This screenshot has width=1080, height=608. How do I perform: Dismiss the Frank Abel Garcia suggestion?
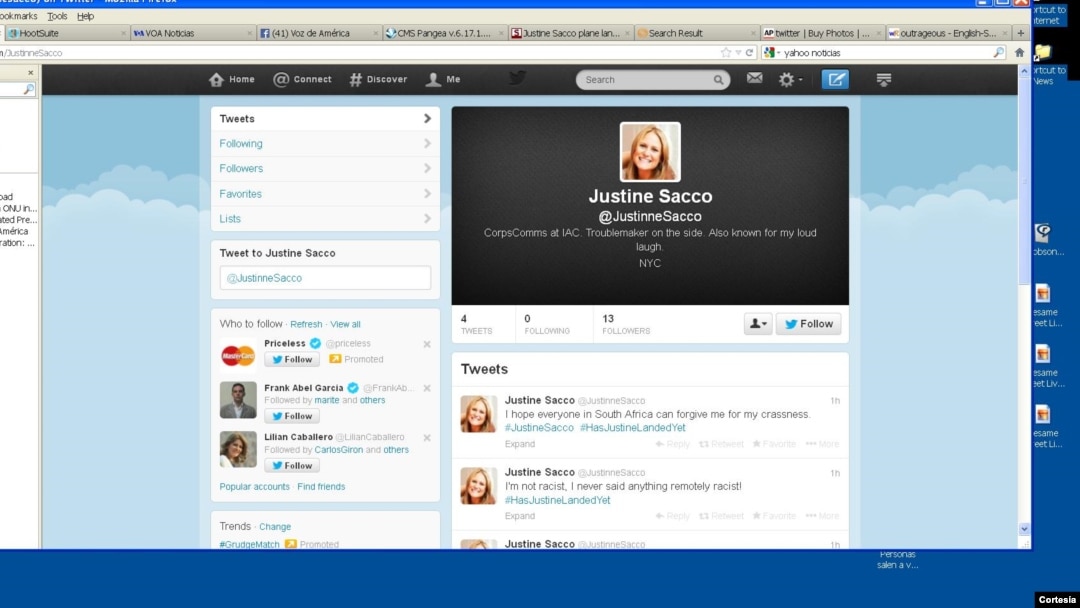427,388
